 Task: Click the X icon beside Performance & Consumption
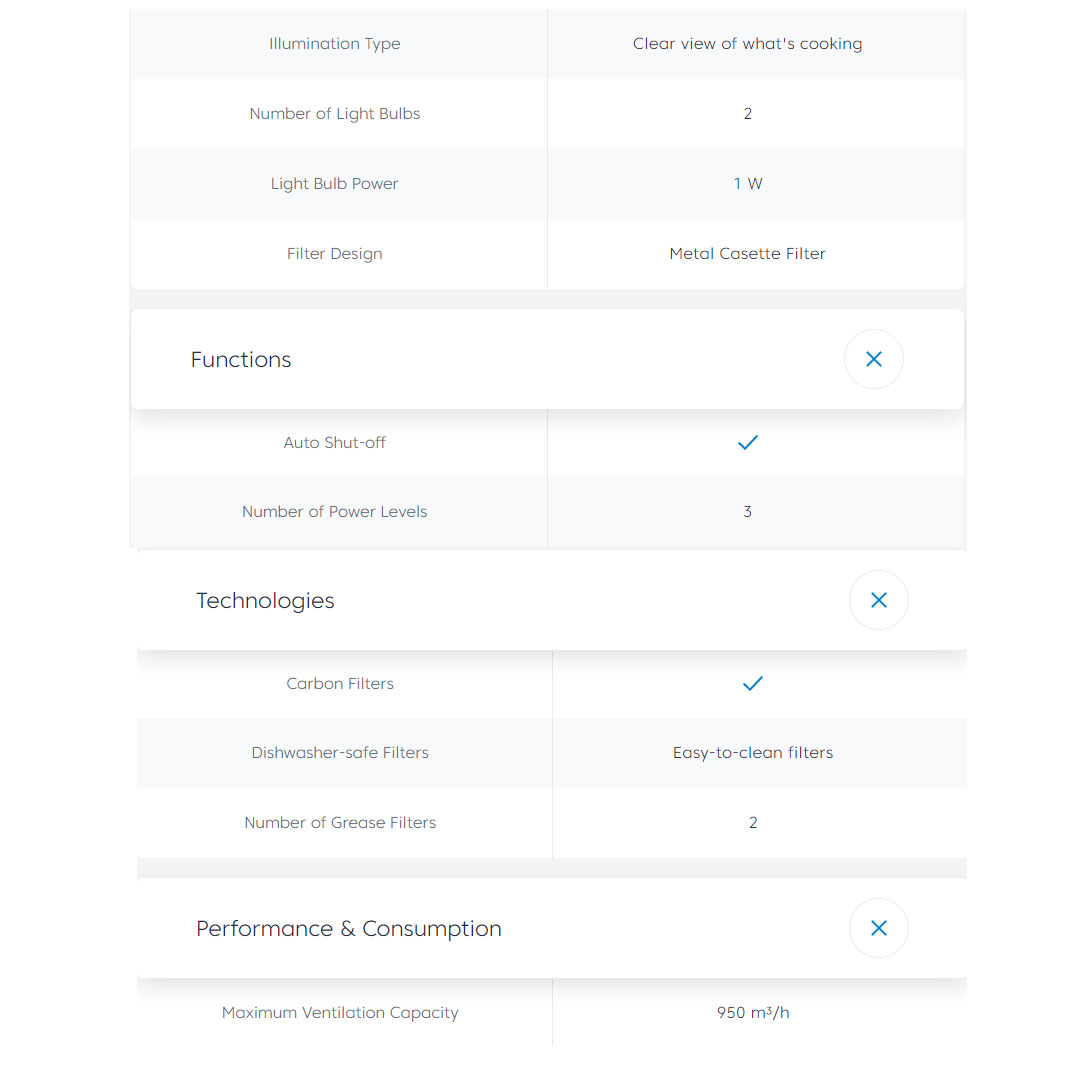click(x=878, y=928)
